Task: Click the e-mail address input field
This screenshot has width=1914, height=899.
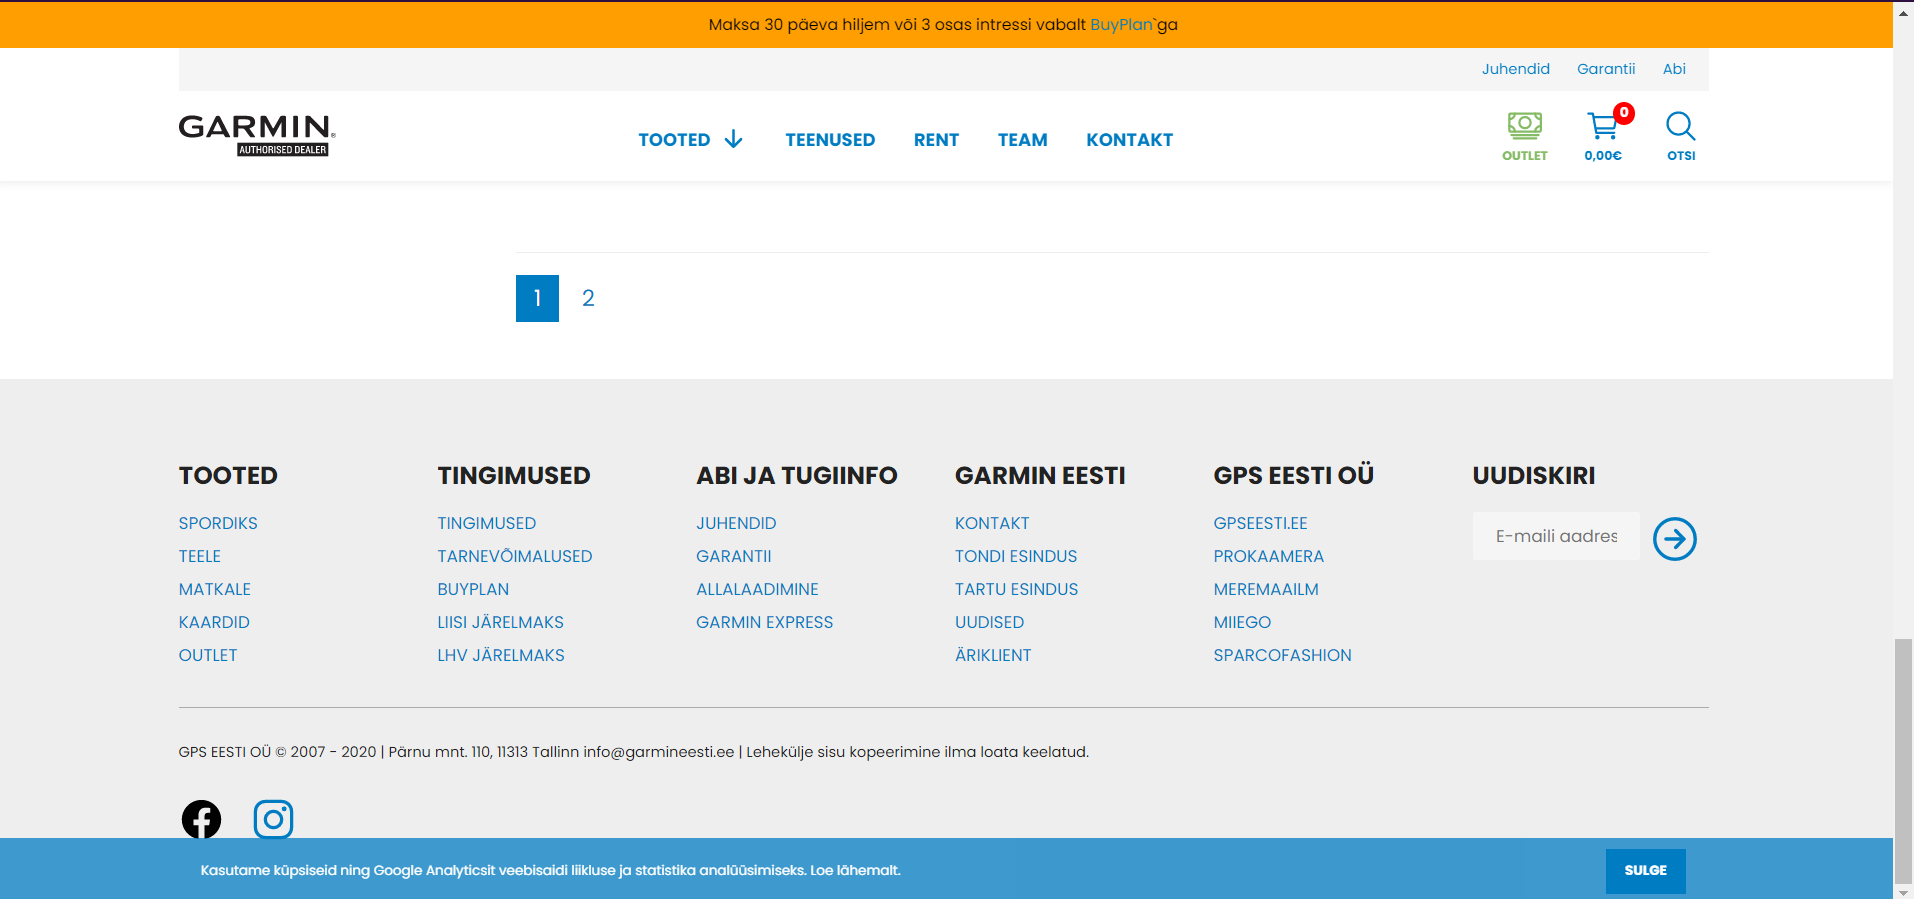Action: 1555,536
